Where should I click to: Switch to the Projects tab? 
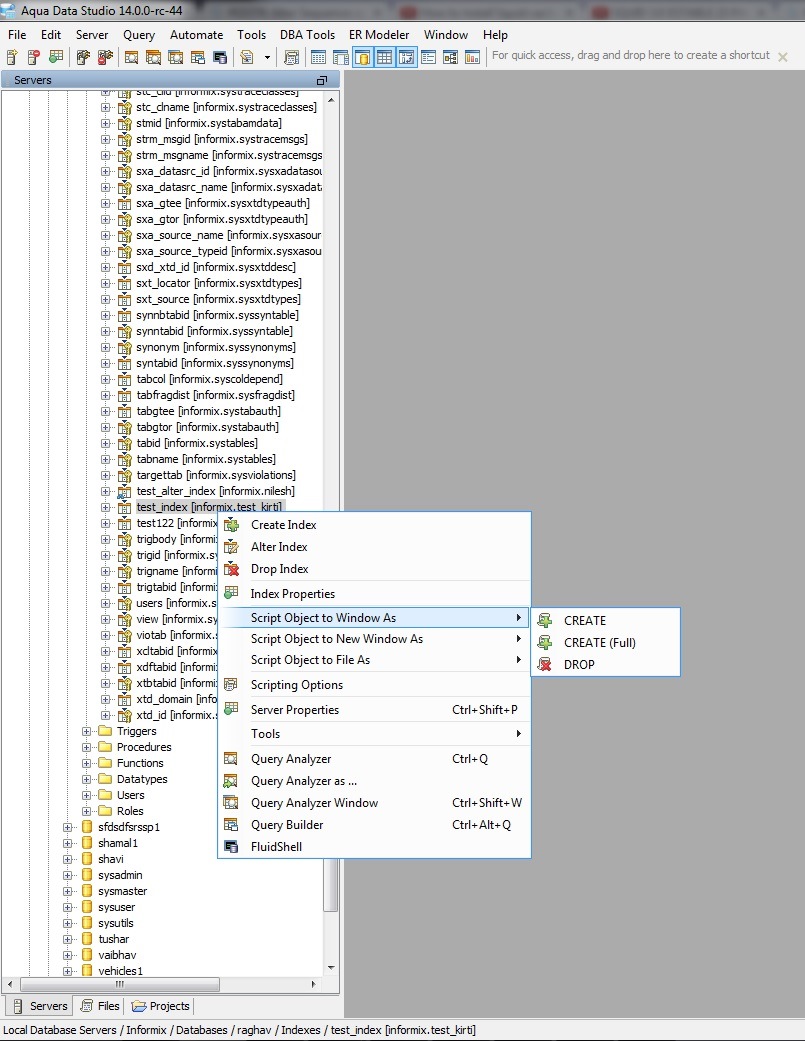(x=160, y=1006)
